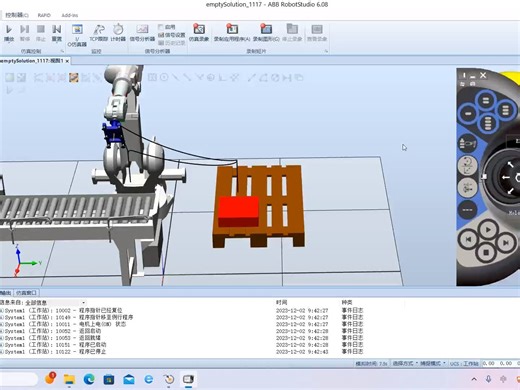Open Microsoft Edge from the taskbar
The height and width of the screenshot is (390, 520).
89,379
